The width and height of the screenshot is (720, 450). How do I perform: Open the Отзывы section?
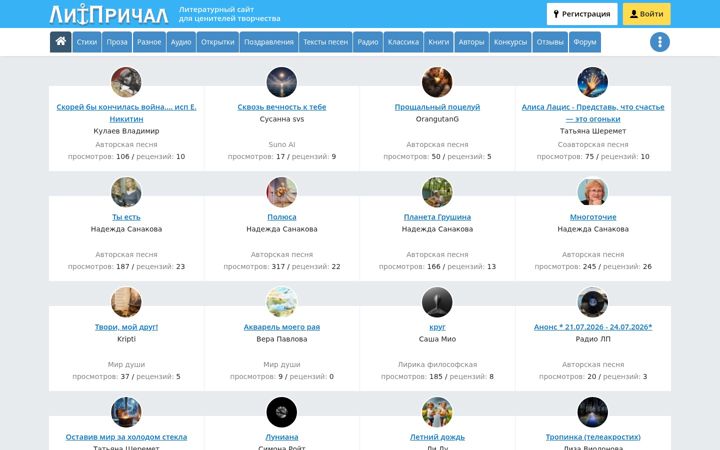550,42
